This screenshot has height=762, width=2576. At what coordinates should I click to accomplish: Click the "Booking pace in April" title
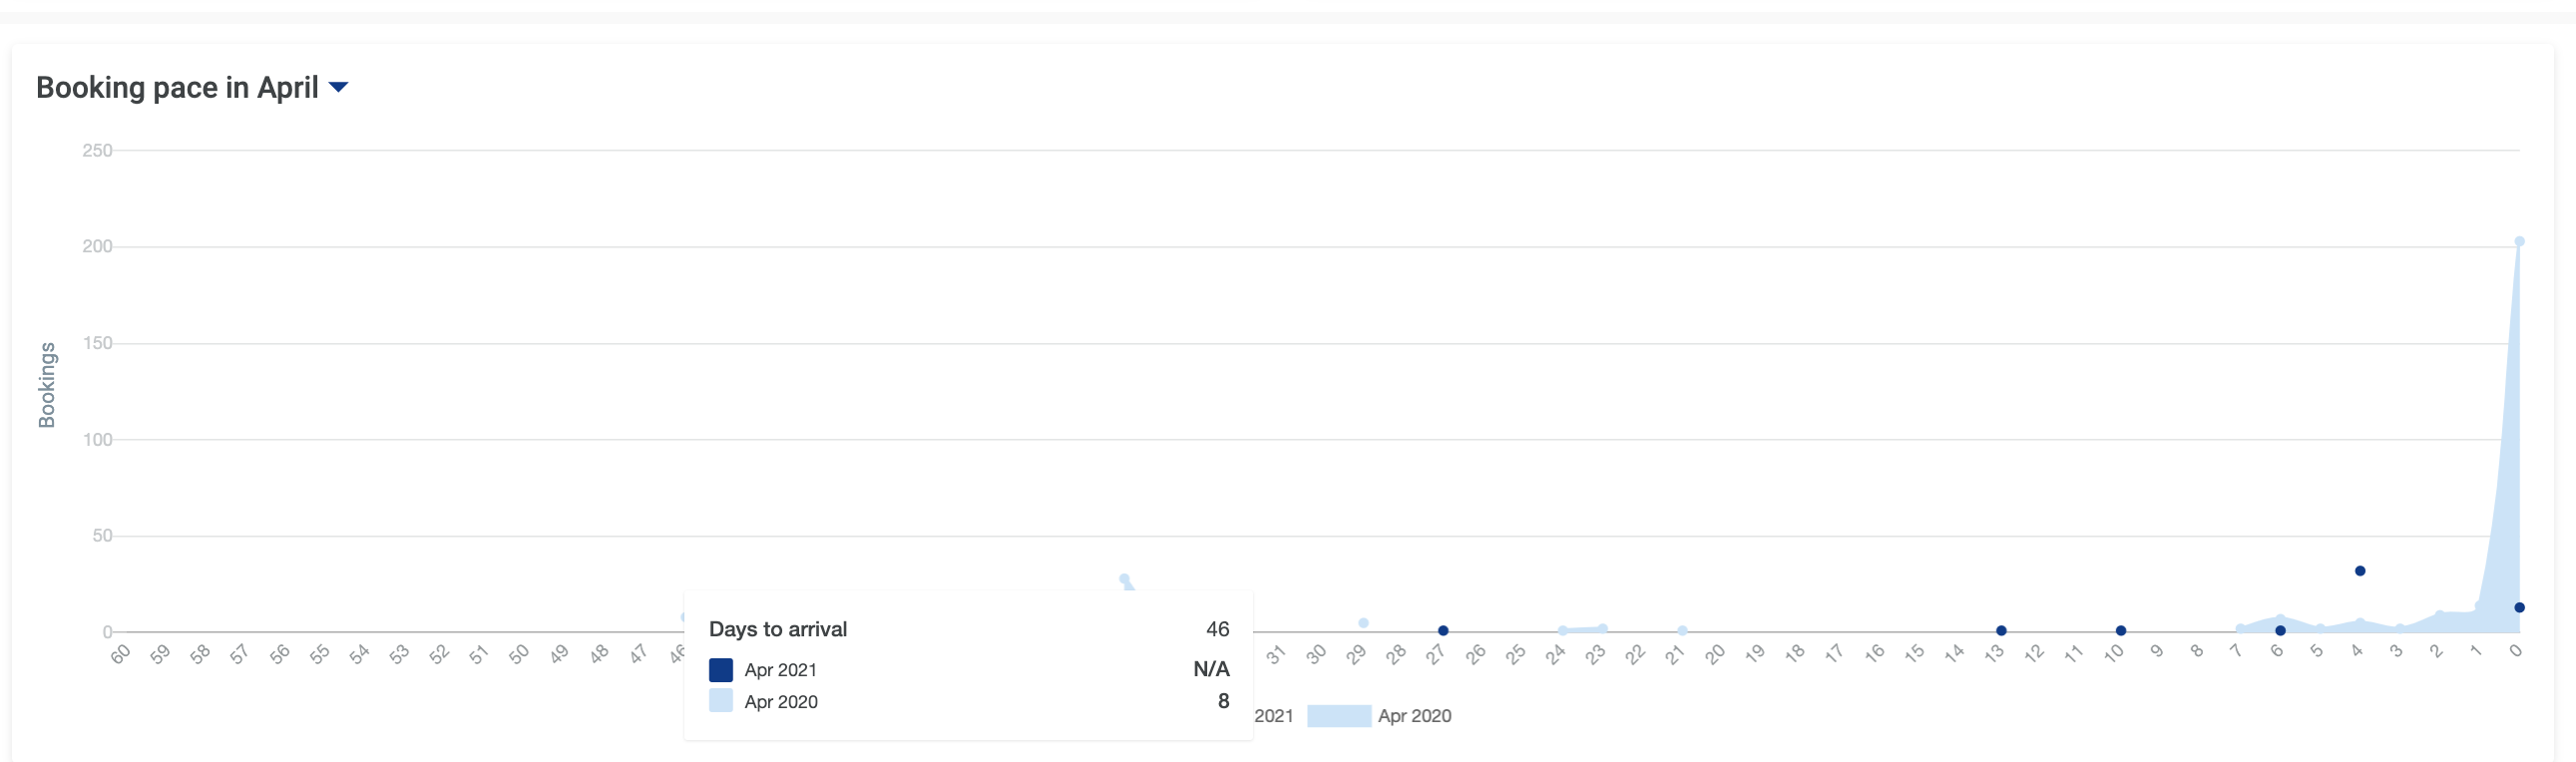click(x=177, y=88)
